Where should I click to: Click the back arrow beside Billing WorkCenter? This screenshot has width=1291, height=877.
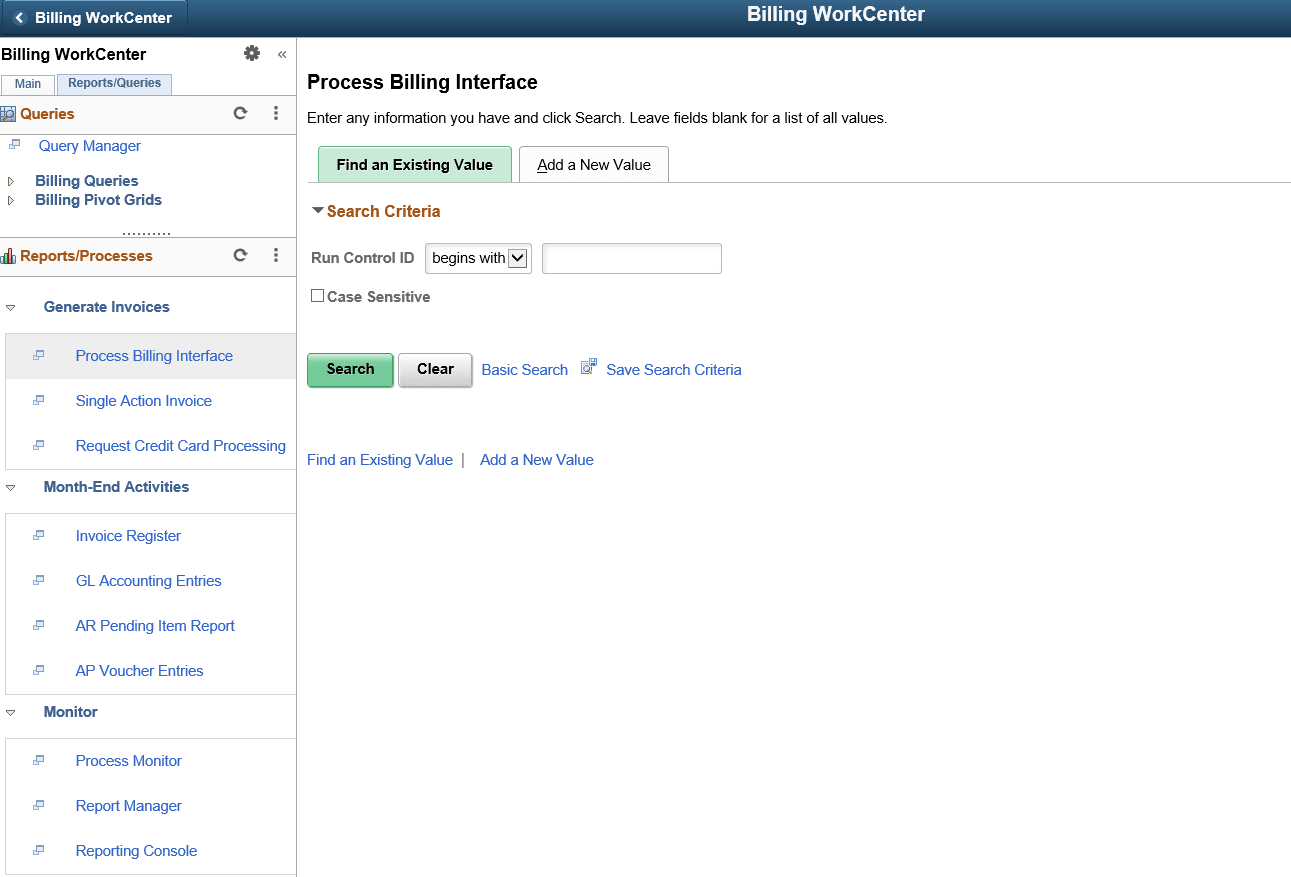(x=18, y=17)
